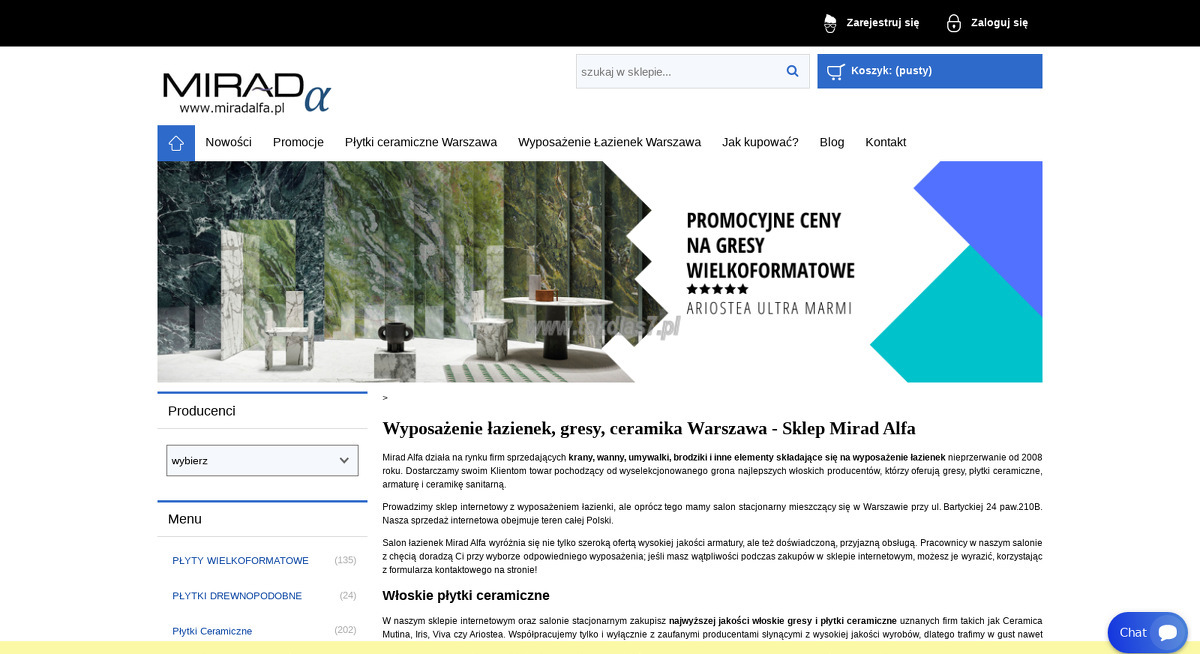Go to the Kontakt page

click(886, 142)
